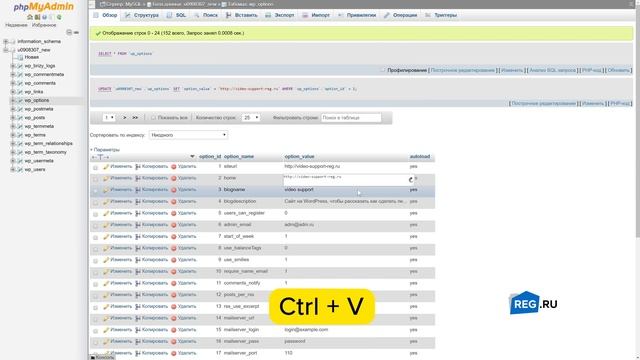Screen dimensions: 640x360
Task: Open the sort by index dropdown
Action: (188, 135)
